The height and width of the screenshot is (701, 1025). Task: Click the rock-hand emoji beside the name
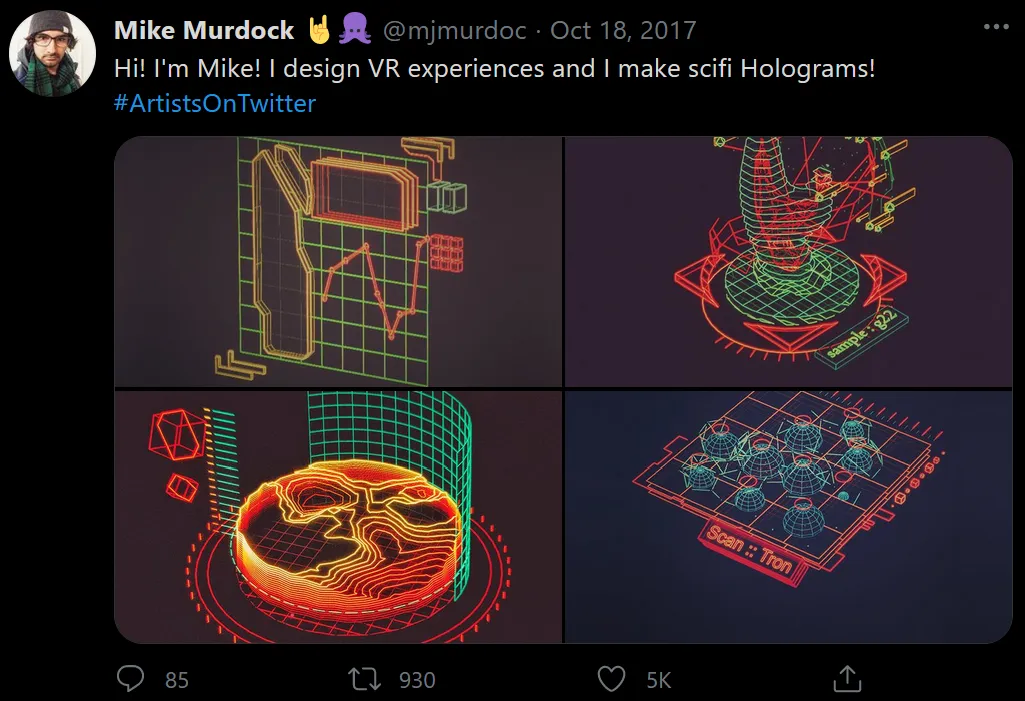pos(320,30)
